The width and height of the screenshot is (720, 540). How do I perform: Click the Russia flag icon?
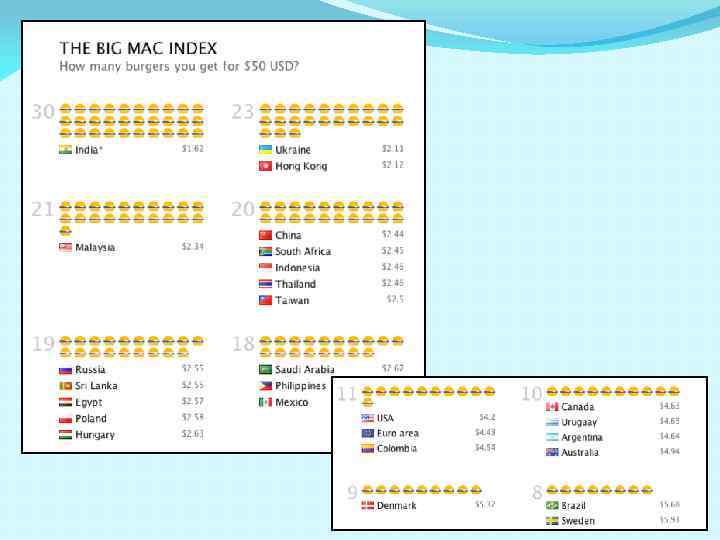(x=65, y=370)
